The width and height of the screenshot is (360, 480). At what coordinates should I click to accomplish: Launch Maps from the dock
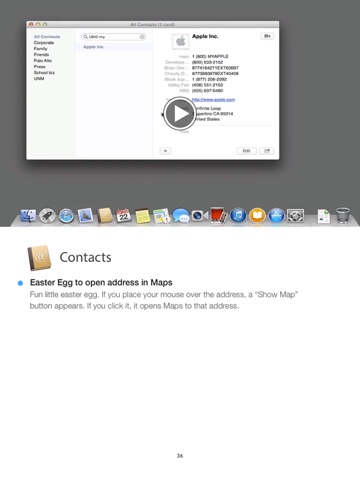(162, 216)
